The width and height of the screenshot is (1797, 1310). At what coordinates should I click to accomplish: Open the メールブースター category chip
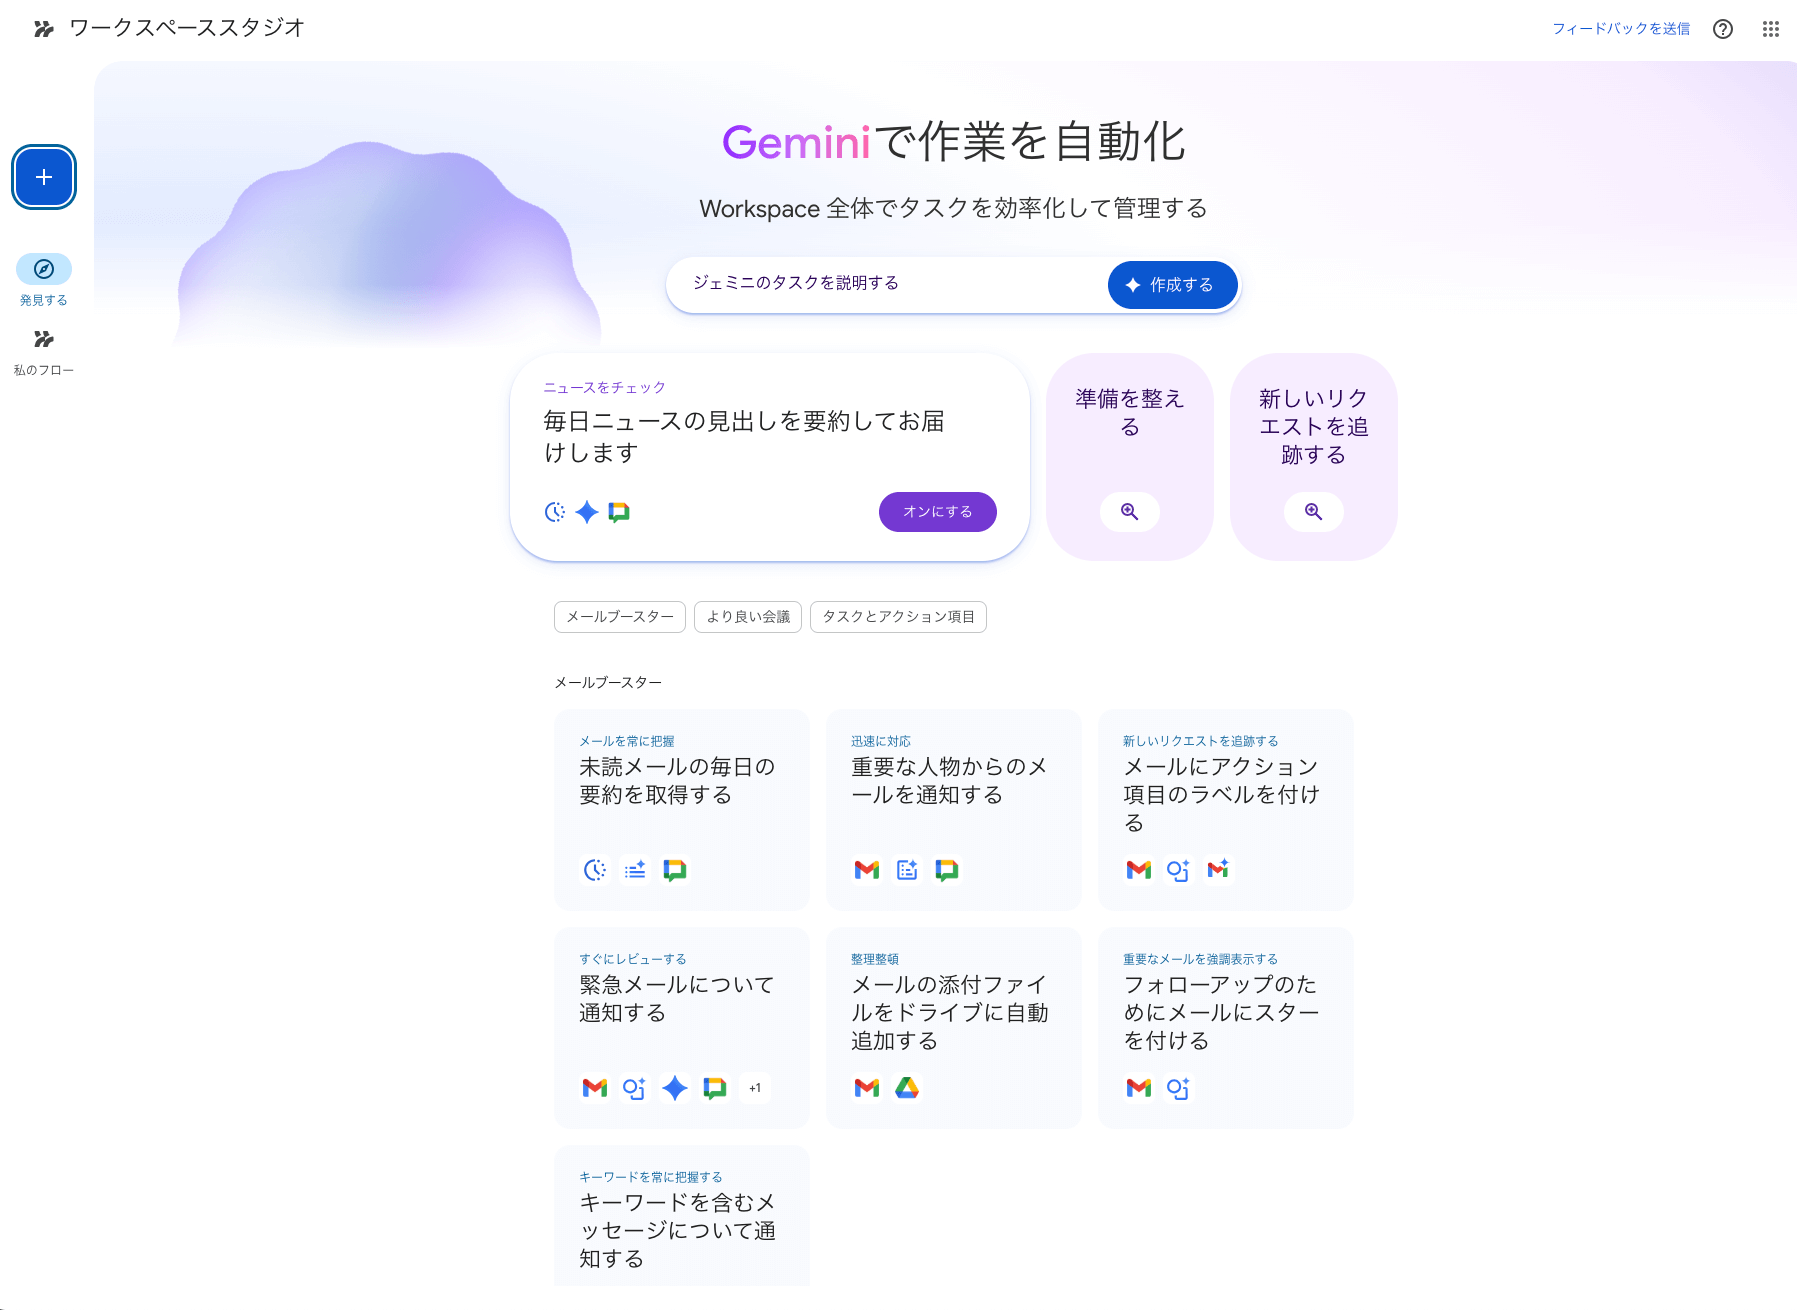[x=619, y=617]
